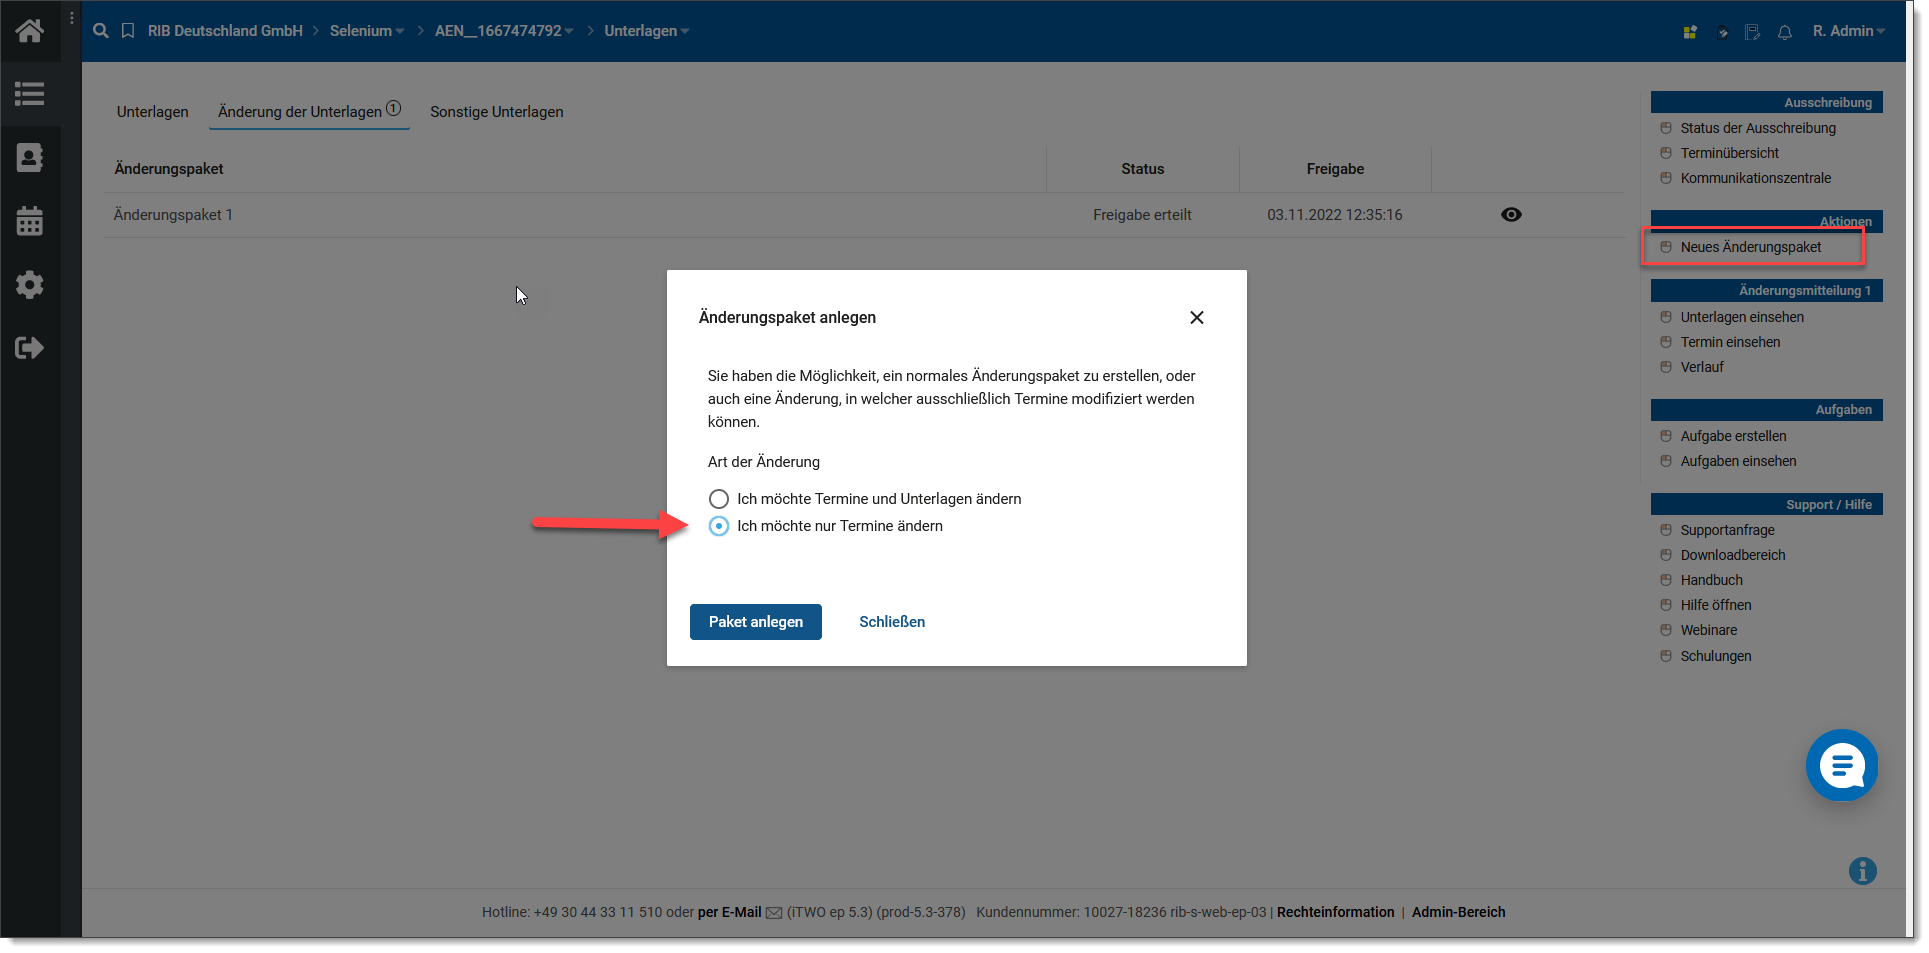Open Termin einsehen
1929x953 pixels.
point(1730,342)
